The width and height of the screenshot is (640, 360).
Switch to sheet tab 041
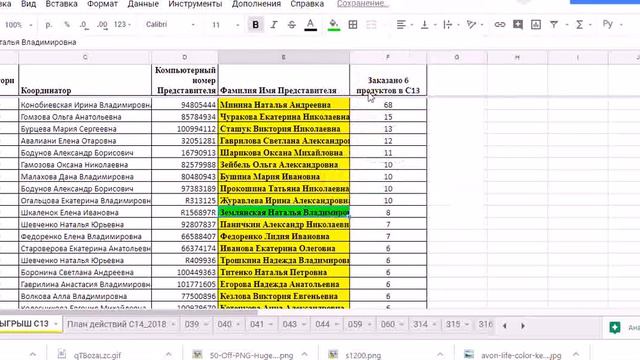(x=257, y=324)
